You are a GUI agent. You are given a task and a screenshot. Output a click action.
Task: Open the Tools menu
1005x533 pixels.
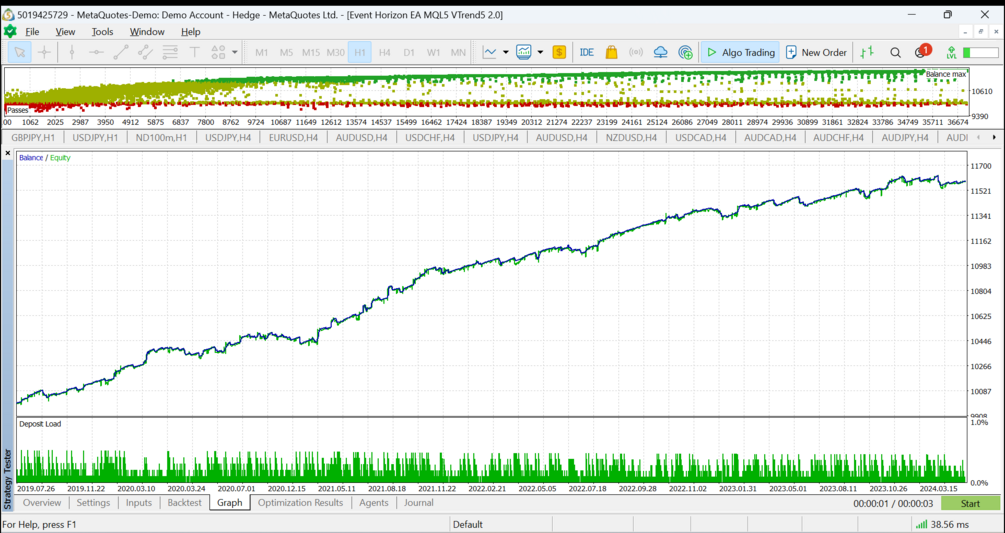click(x=103, y=31)
